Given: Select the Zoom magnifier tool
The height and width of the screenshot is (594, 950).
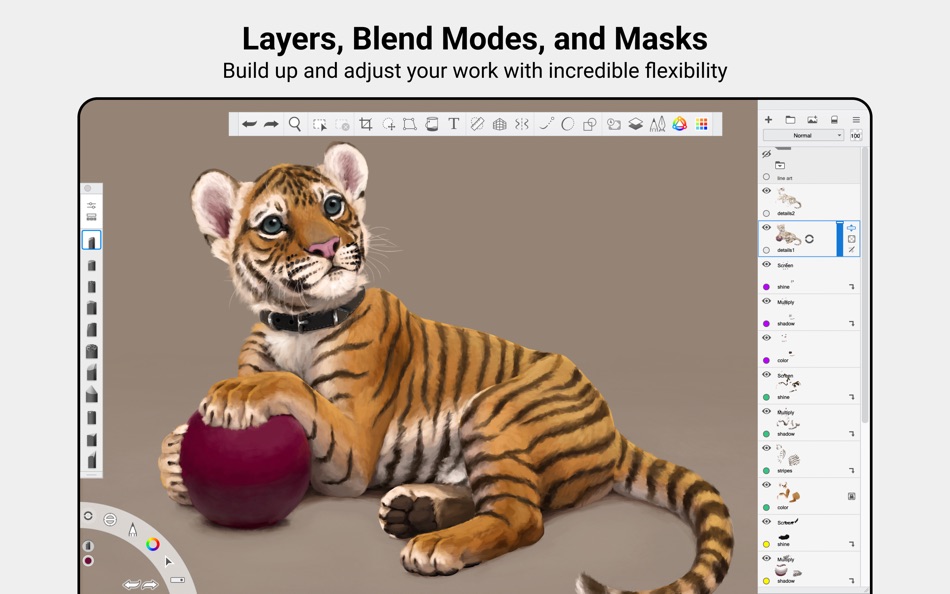Looking at the screenshot, I should [x=295, y=124].
